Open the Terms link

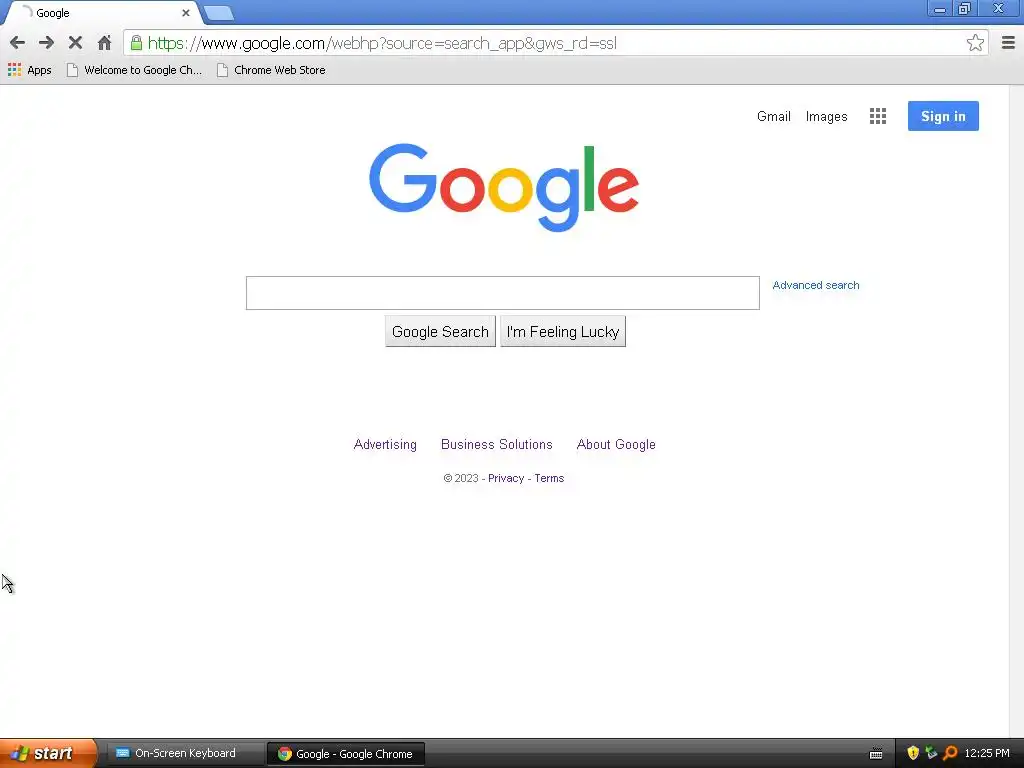(x=549, y=478)
